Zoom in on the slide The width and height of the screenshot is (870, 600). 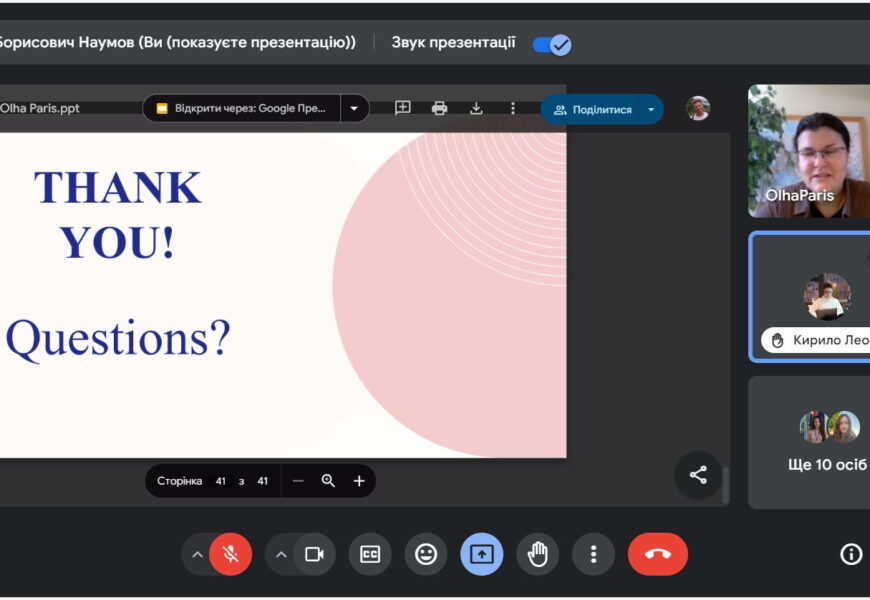tap(359, 481)
